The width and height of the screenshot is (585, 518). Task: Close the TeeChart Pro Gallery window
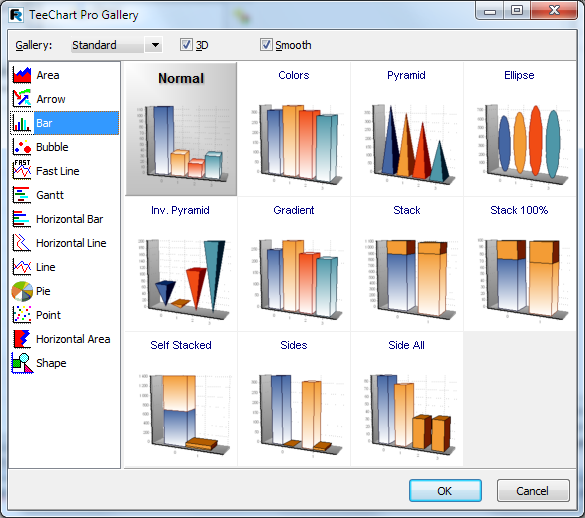pyautogui.click(x=554, y=11)
